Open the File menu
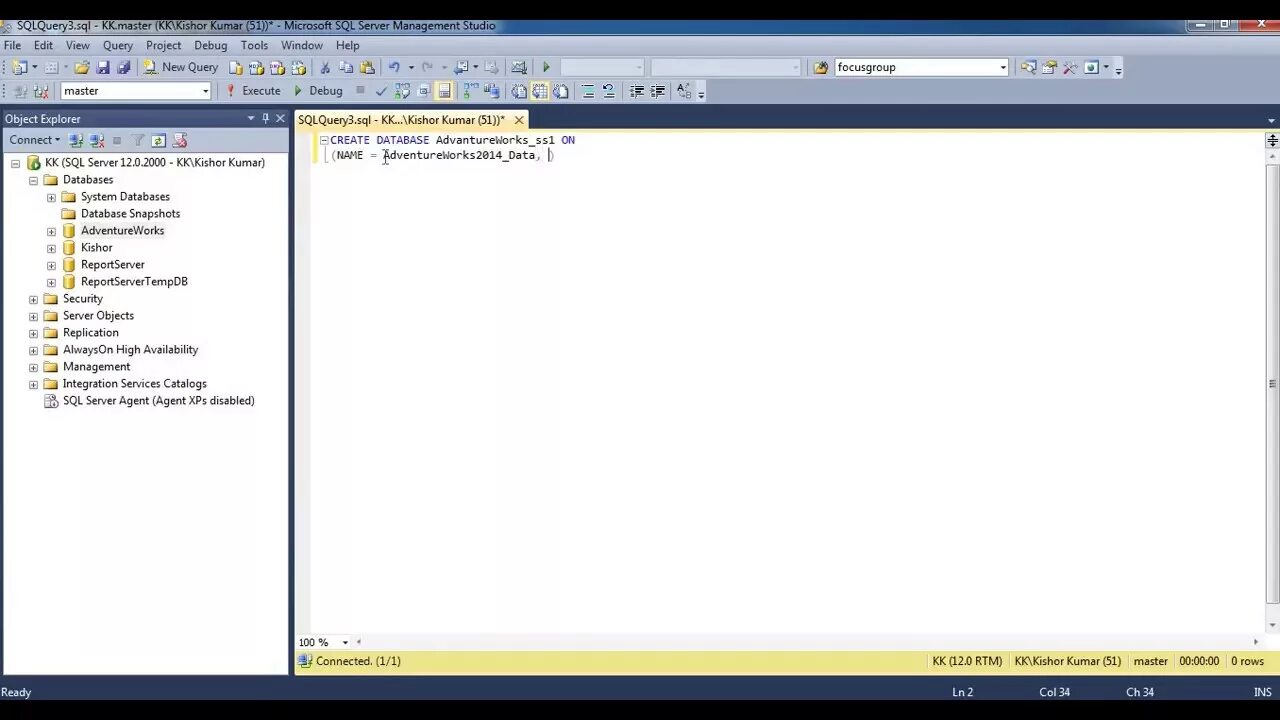 (13, 45)
